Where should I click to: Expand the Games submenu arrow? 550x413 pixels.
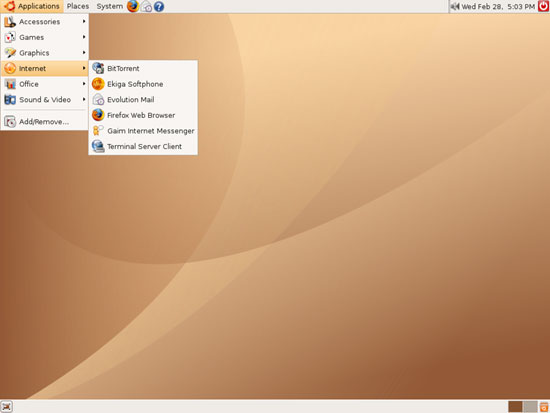pos(84,37)
